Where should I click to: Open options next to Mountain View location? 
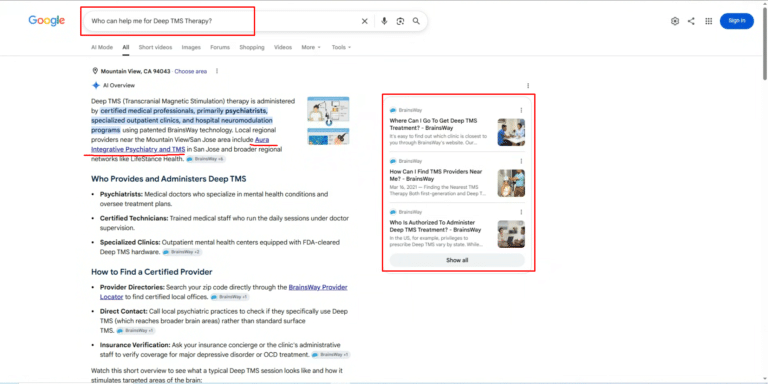pos(217,71)
